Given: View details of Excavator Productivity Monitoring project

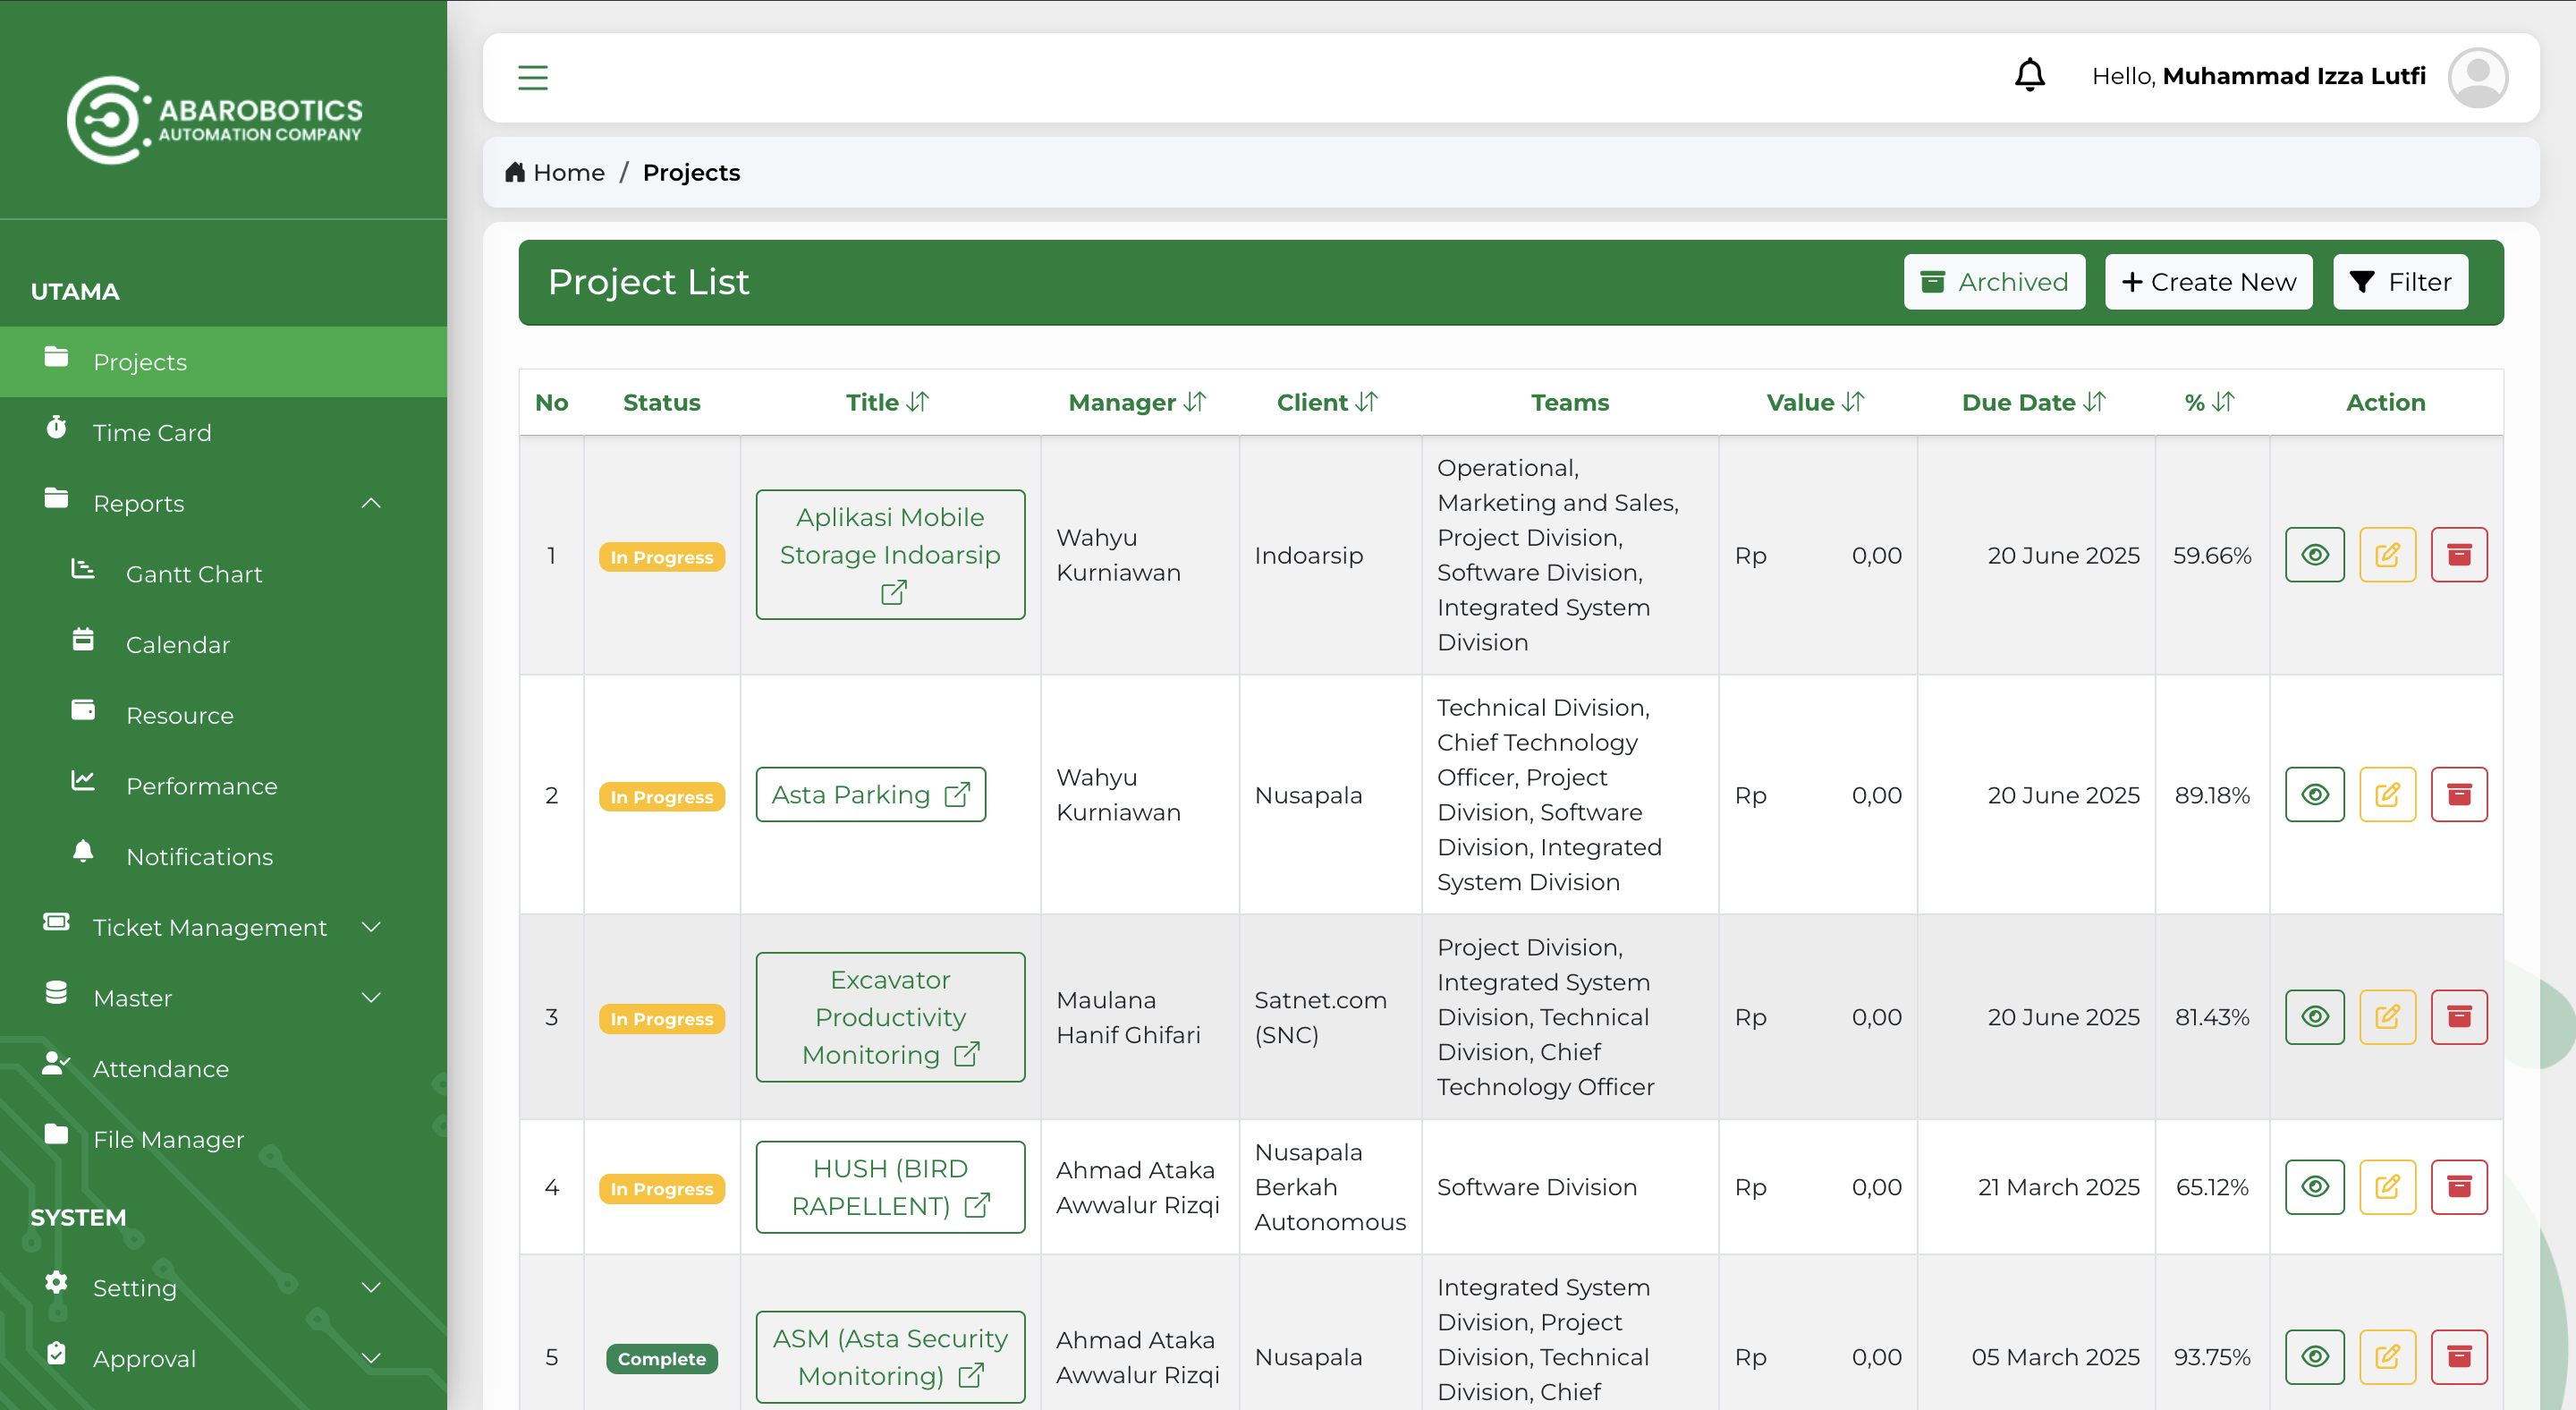Looking at the screenshot, I should point(2314,1017).
